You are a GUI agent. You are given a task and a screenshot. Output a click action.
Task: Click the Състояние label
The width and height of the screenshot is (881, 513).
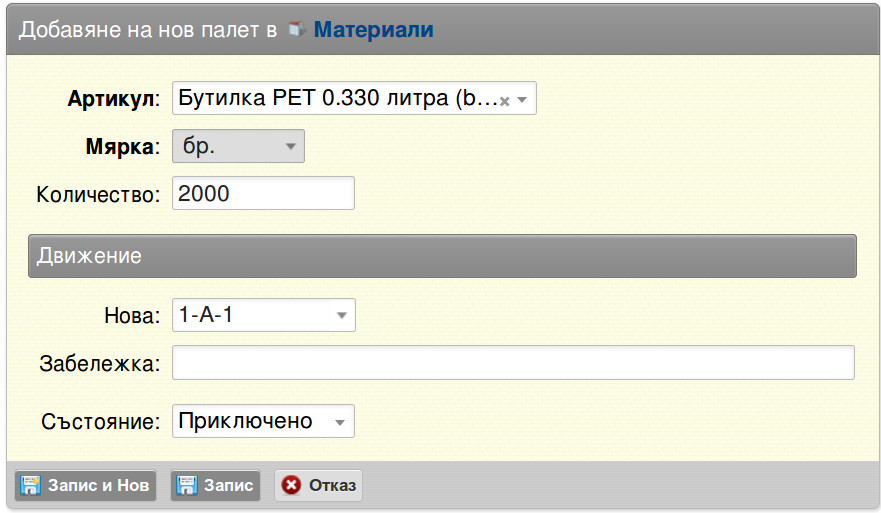click(x=101, y=421)
